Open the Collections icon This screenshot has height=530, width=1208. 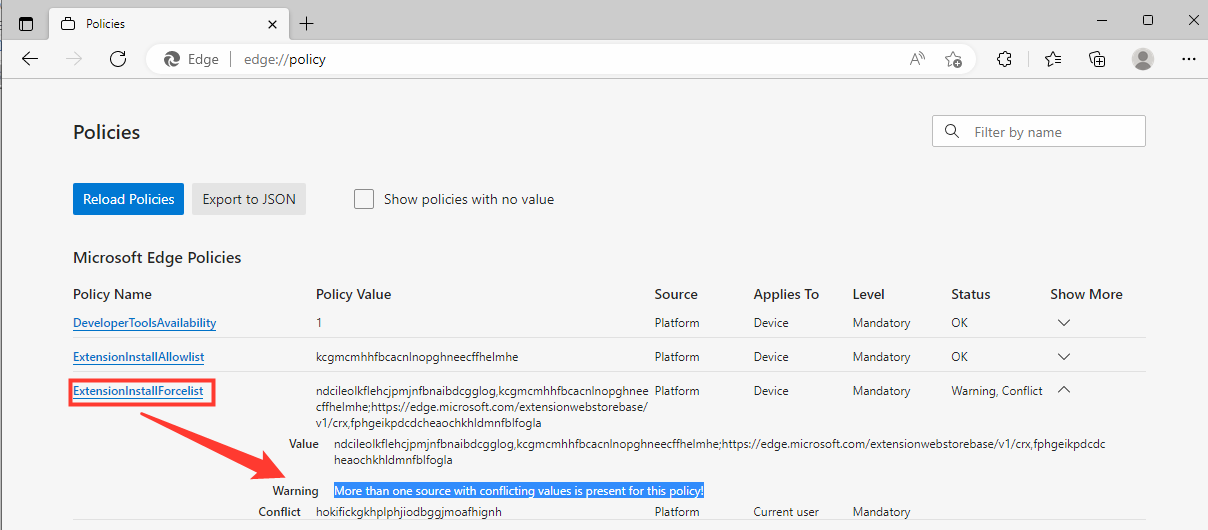point(1097,59)
